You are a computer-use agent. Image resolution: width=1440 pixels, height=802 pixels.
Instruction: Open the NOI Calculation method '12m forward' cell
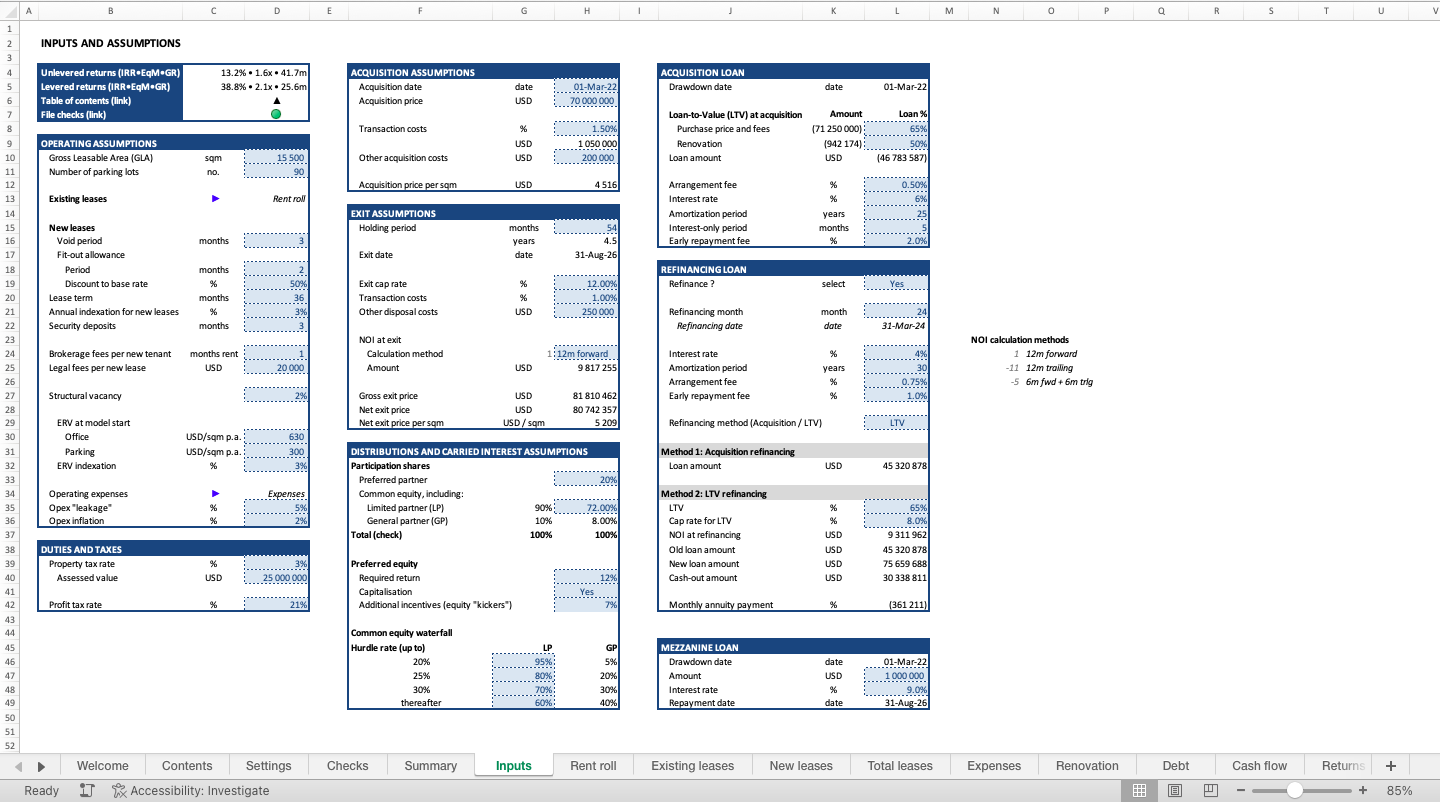(586, 354)
